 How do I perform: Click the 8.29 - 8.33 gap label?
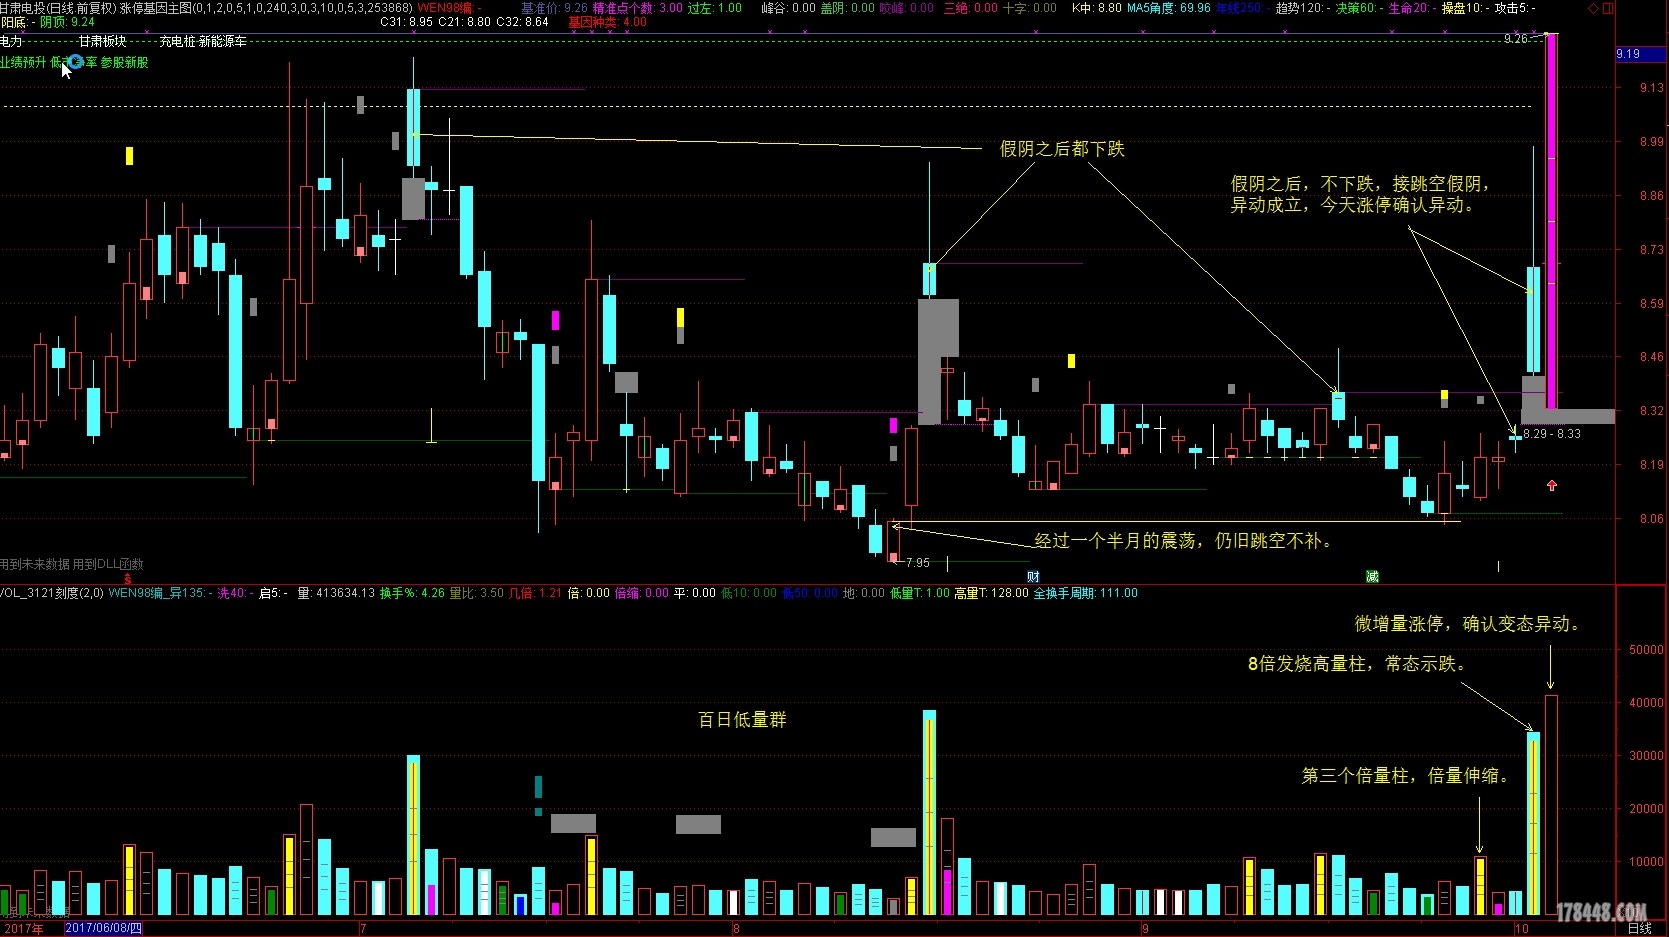tap(1552, 434)
